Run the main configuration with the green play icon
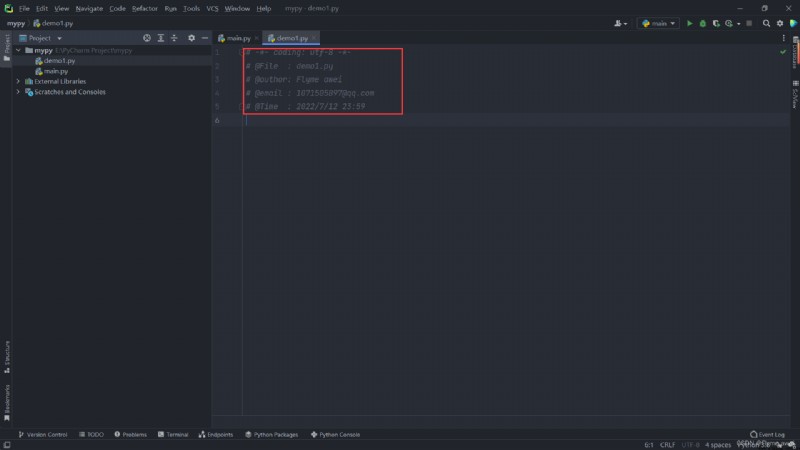Image resolution: width=800 pixels, height=450 pixels. 689,23
